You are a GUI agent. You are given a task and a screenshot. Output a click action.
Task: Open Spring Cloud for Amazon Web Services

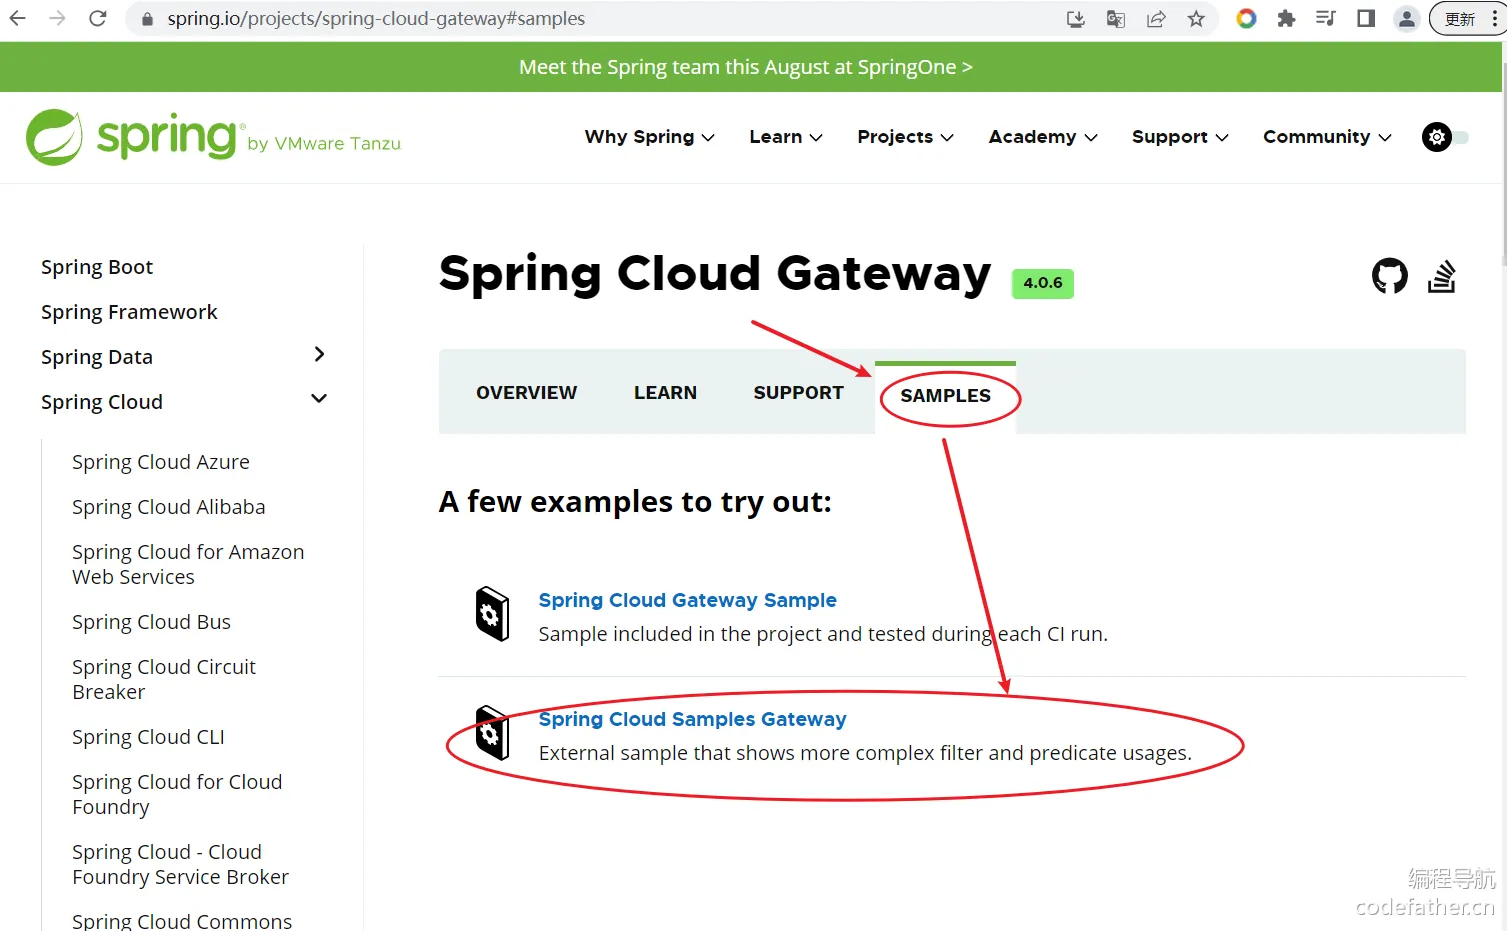click(188, 564)
